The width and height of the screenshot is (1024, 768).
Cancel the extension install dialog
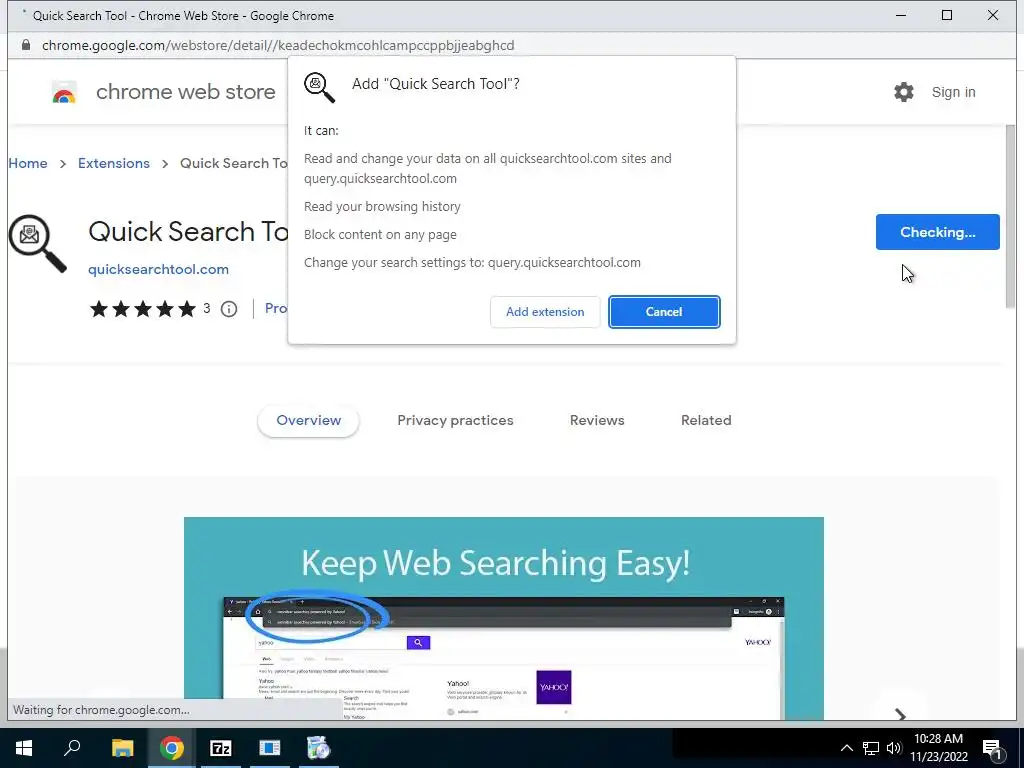tap(664, 312)
